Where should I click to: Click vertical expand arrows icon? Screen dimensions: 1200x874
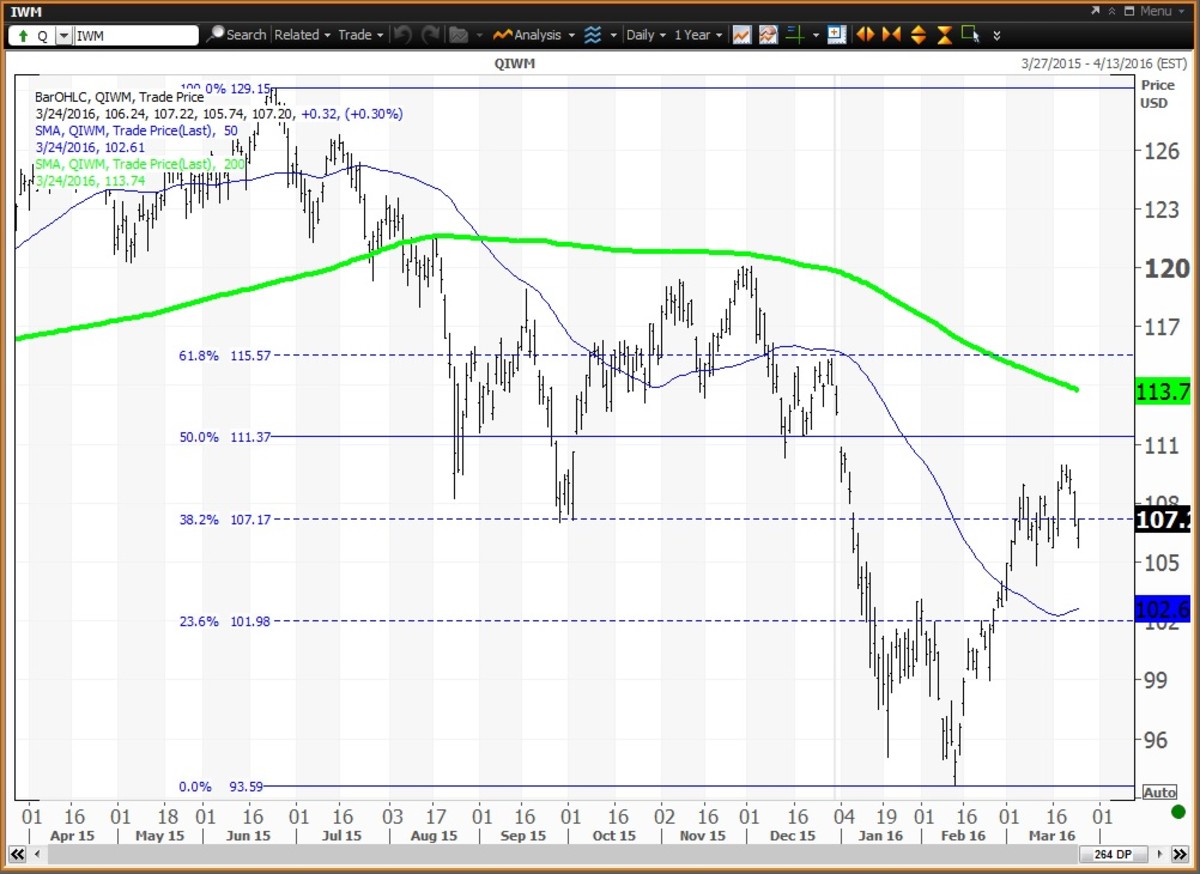pos(918,35)
